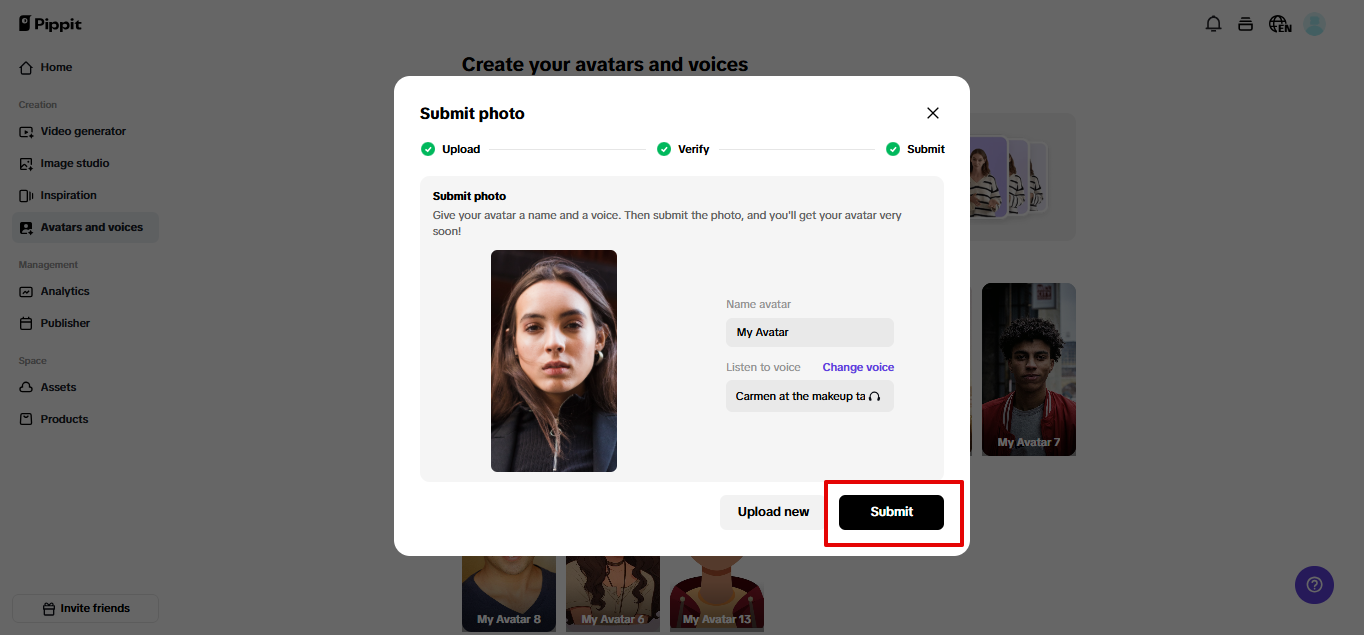The image size is (1364, 635).
Task: Click the Change voice link
Action: pos(858,367)
